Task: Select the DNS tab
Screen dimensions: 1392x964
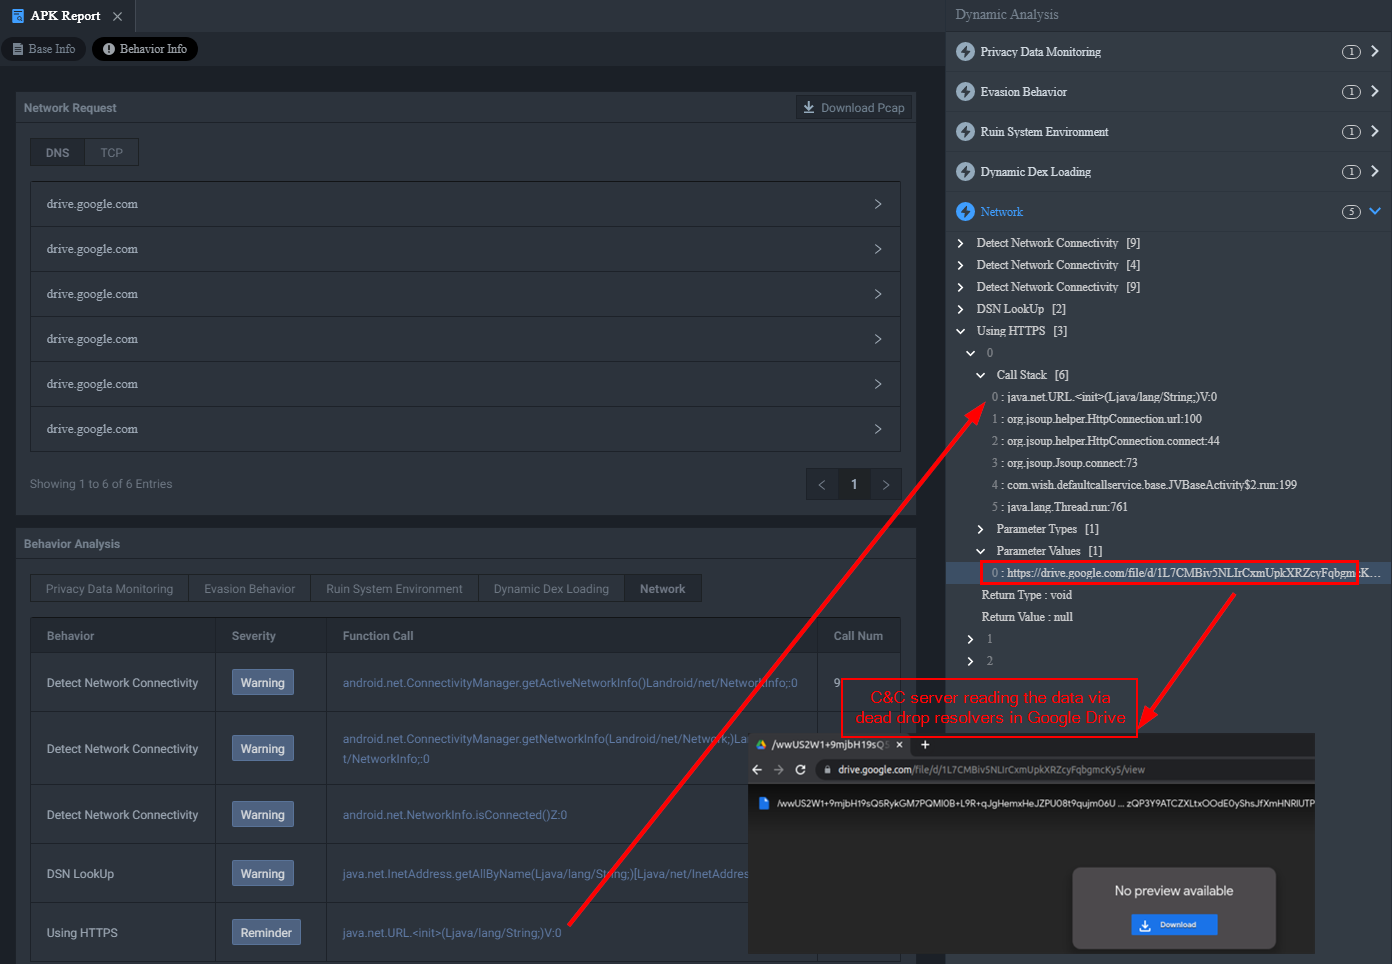Action: (x=57, y=153)
